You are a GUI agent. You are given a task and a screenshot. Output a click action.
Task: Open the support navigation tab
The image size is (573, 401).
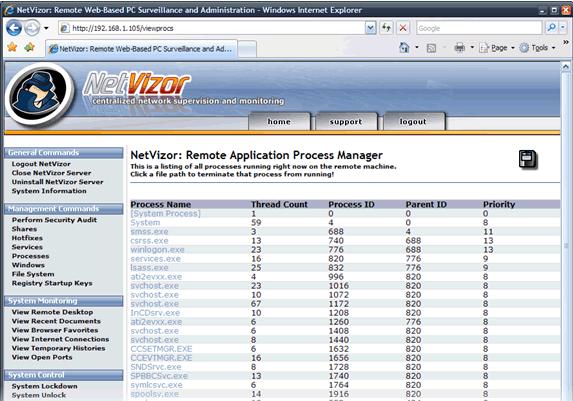click(x=346, y=121)
